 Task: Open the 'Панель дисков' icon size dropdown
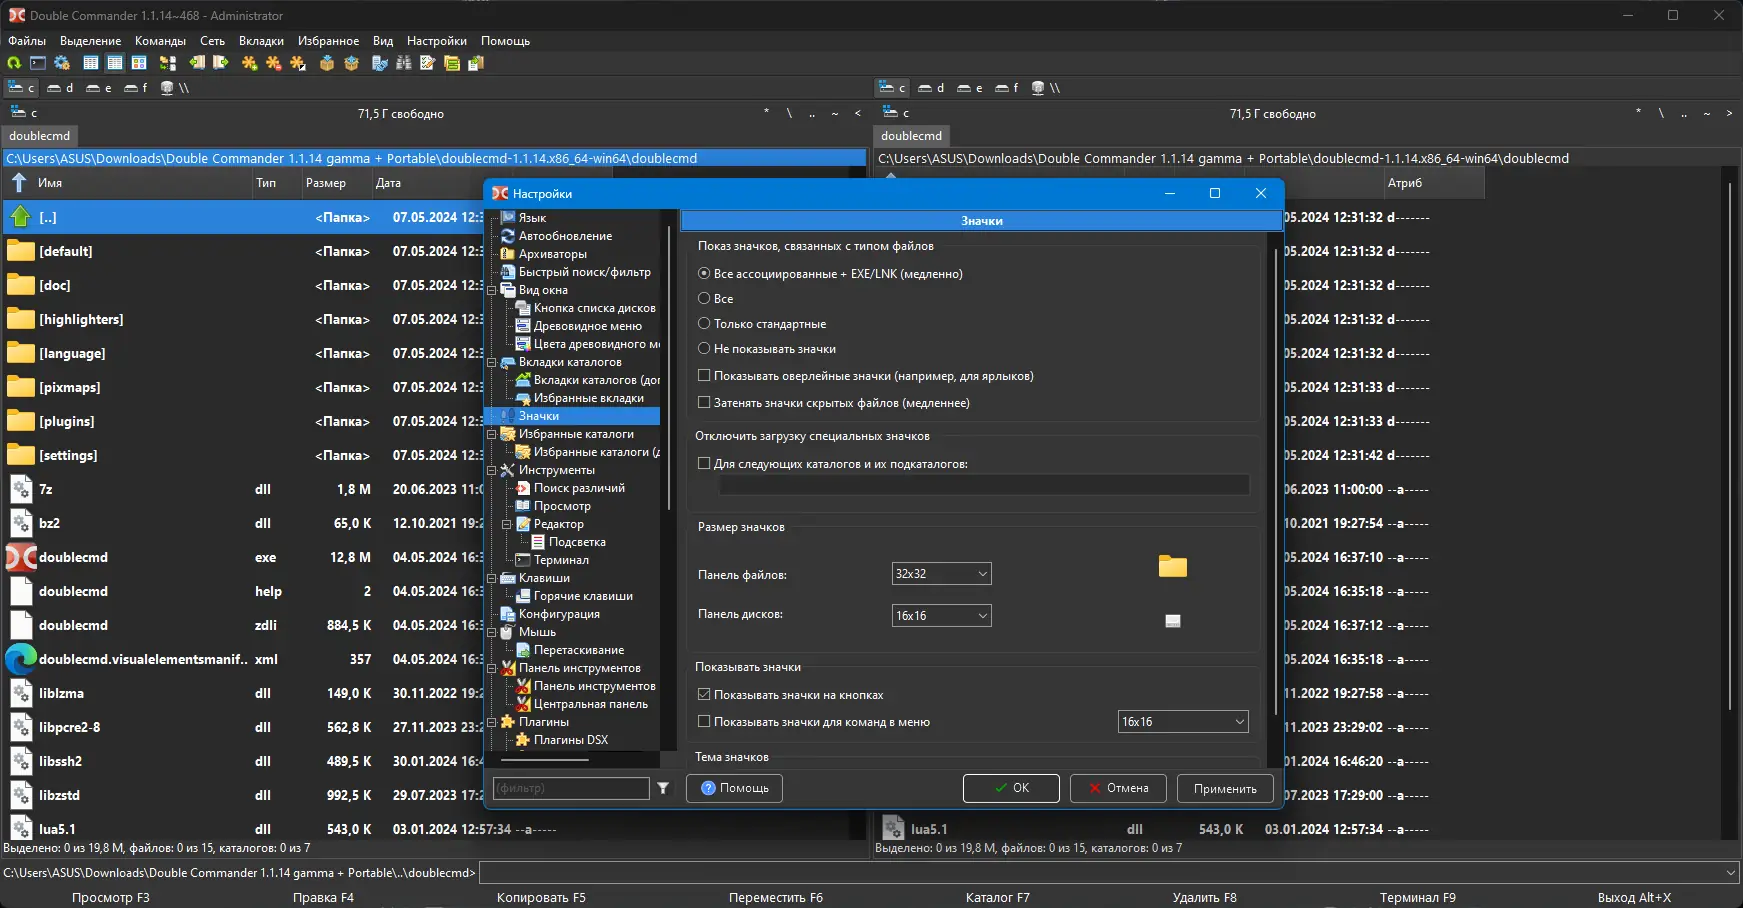tap(941, 616)
